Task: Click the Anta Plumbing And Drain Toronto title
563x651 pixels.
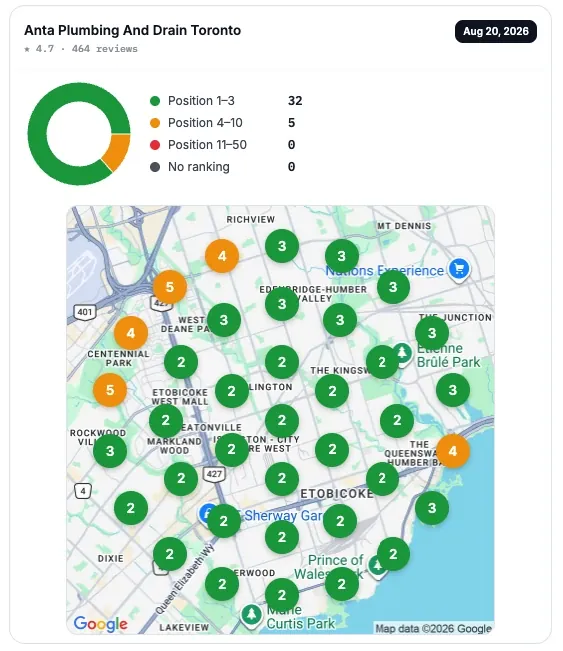Action: pos(132,30)
